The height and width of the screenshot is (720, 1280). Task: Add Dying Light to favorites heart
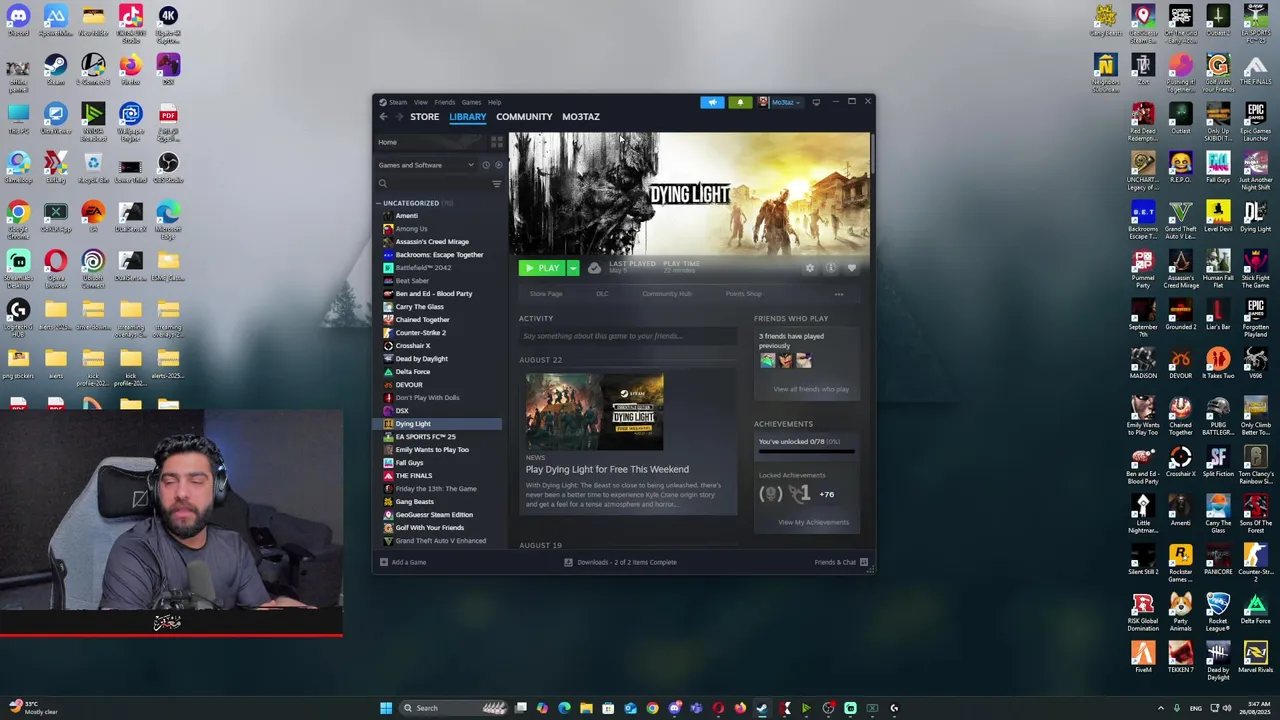852,268
